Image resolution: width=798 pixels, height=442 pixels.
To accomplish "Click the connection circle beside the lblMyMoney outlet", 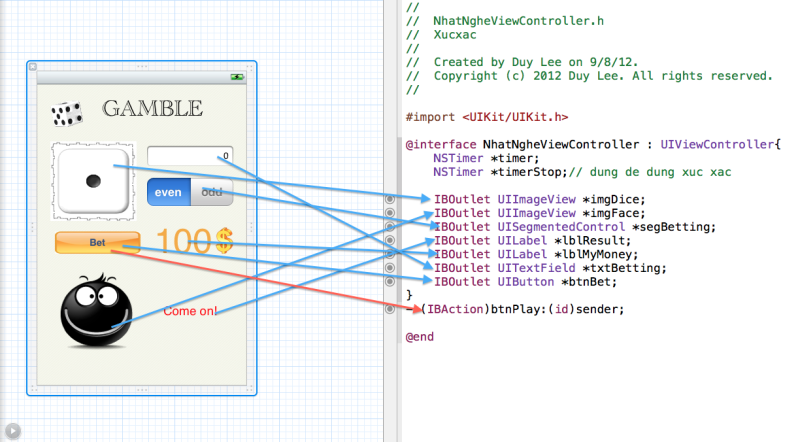I will [390, 254].
